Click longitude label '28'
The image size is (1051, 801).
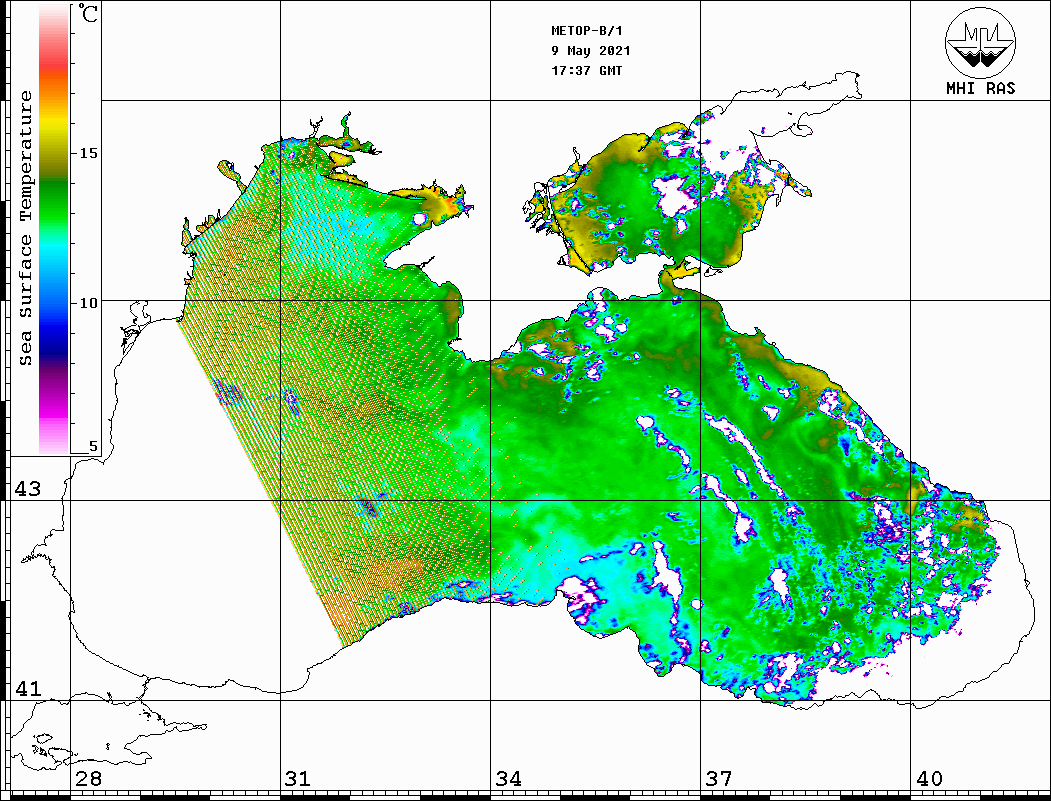[x=88, y=779]
